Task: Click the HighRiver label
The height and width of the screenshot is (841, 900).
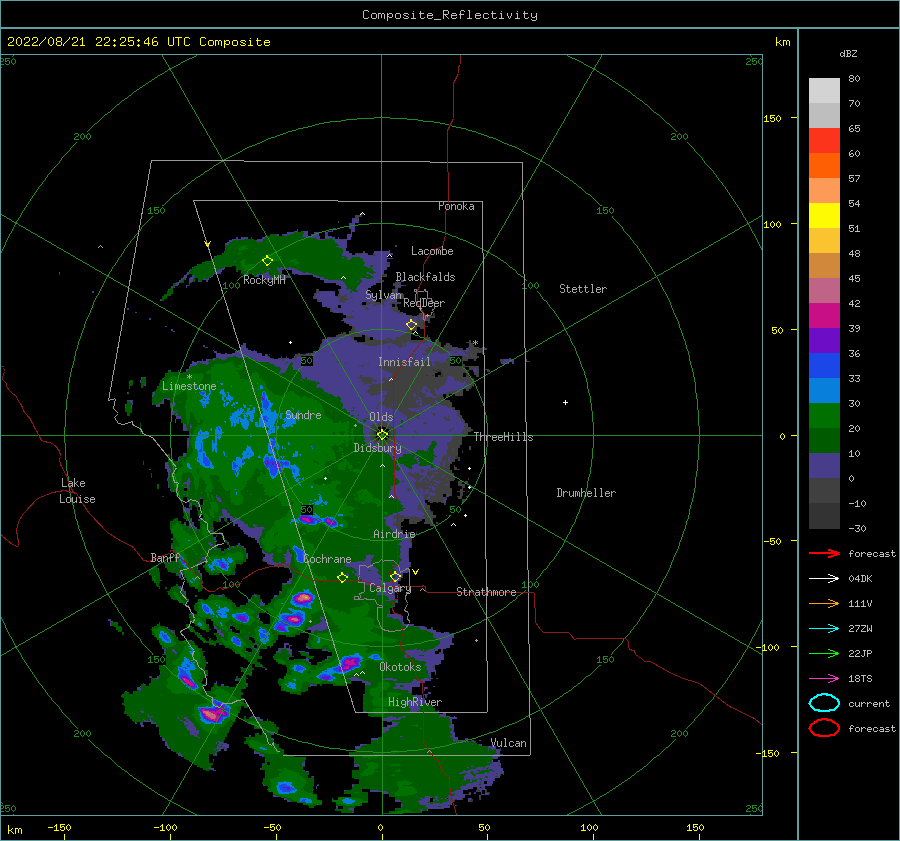Action: tap(415, 702)
